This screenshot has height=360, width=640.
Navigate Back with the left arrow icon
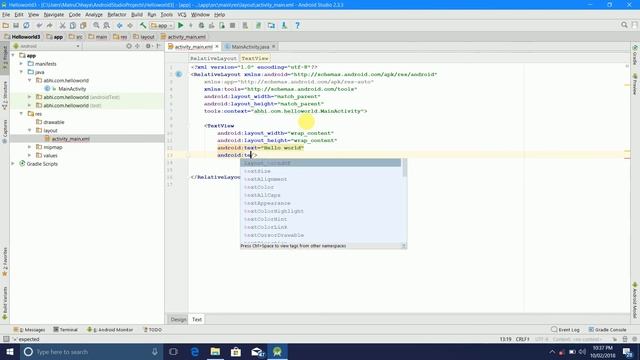pyautogui.click(x=120, y=25)
